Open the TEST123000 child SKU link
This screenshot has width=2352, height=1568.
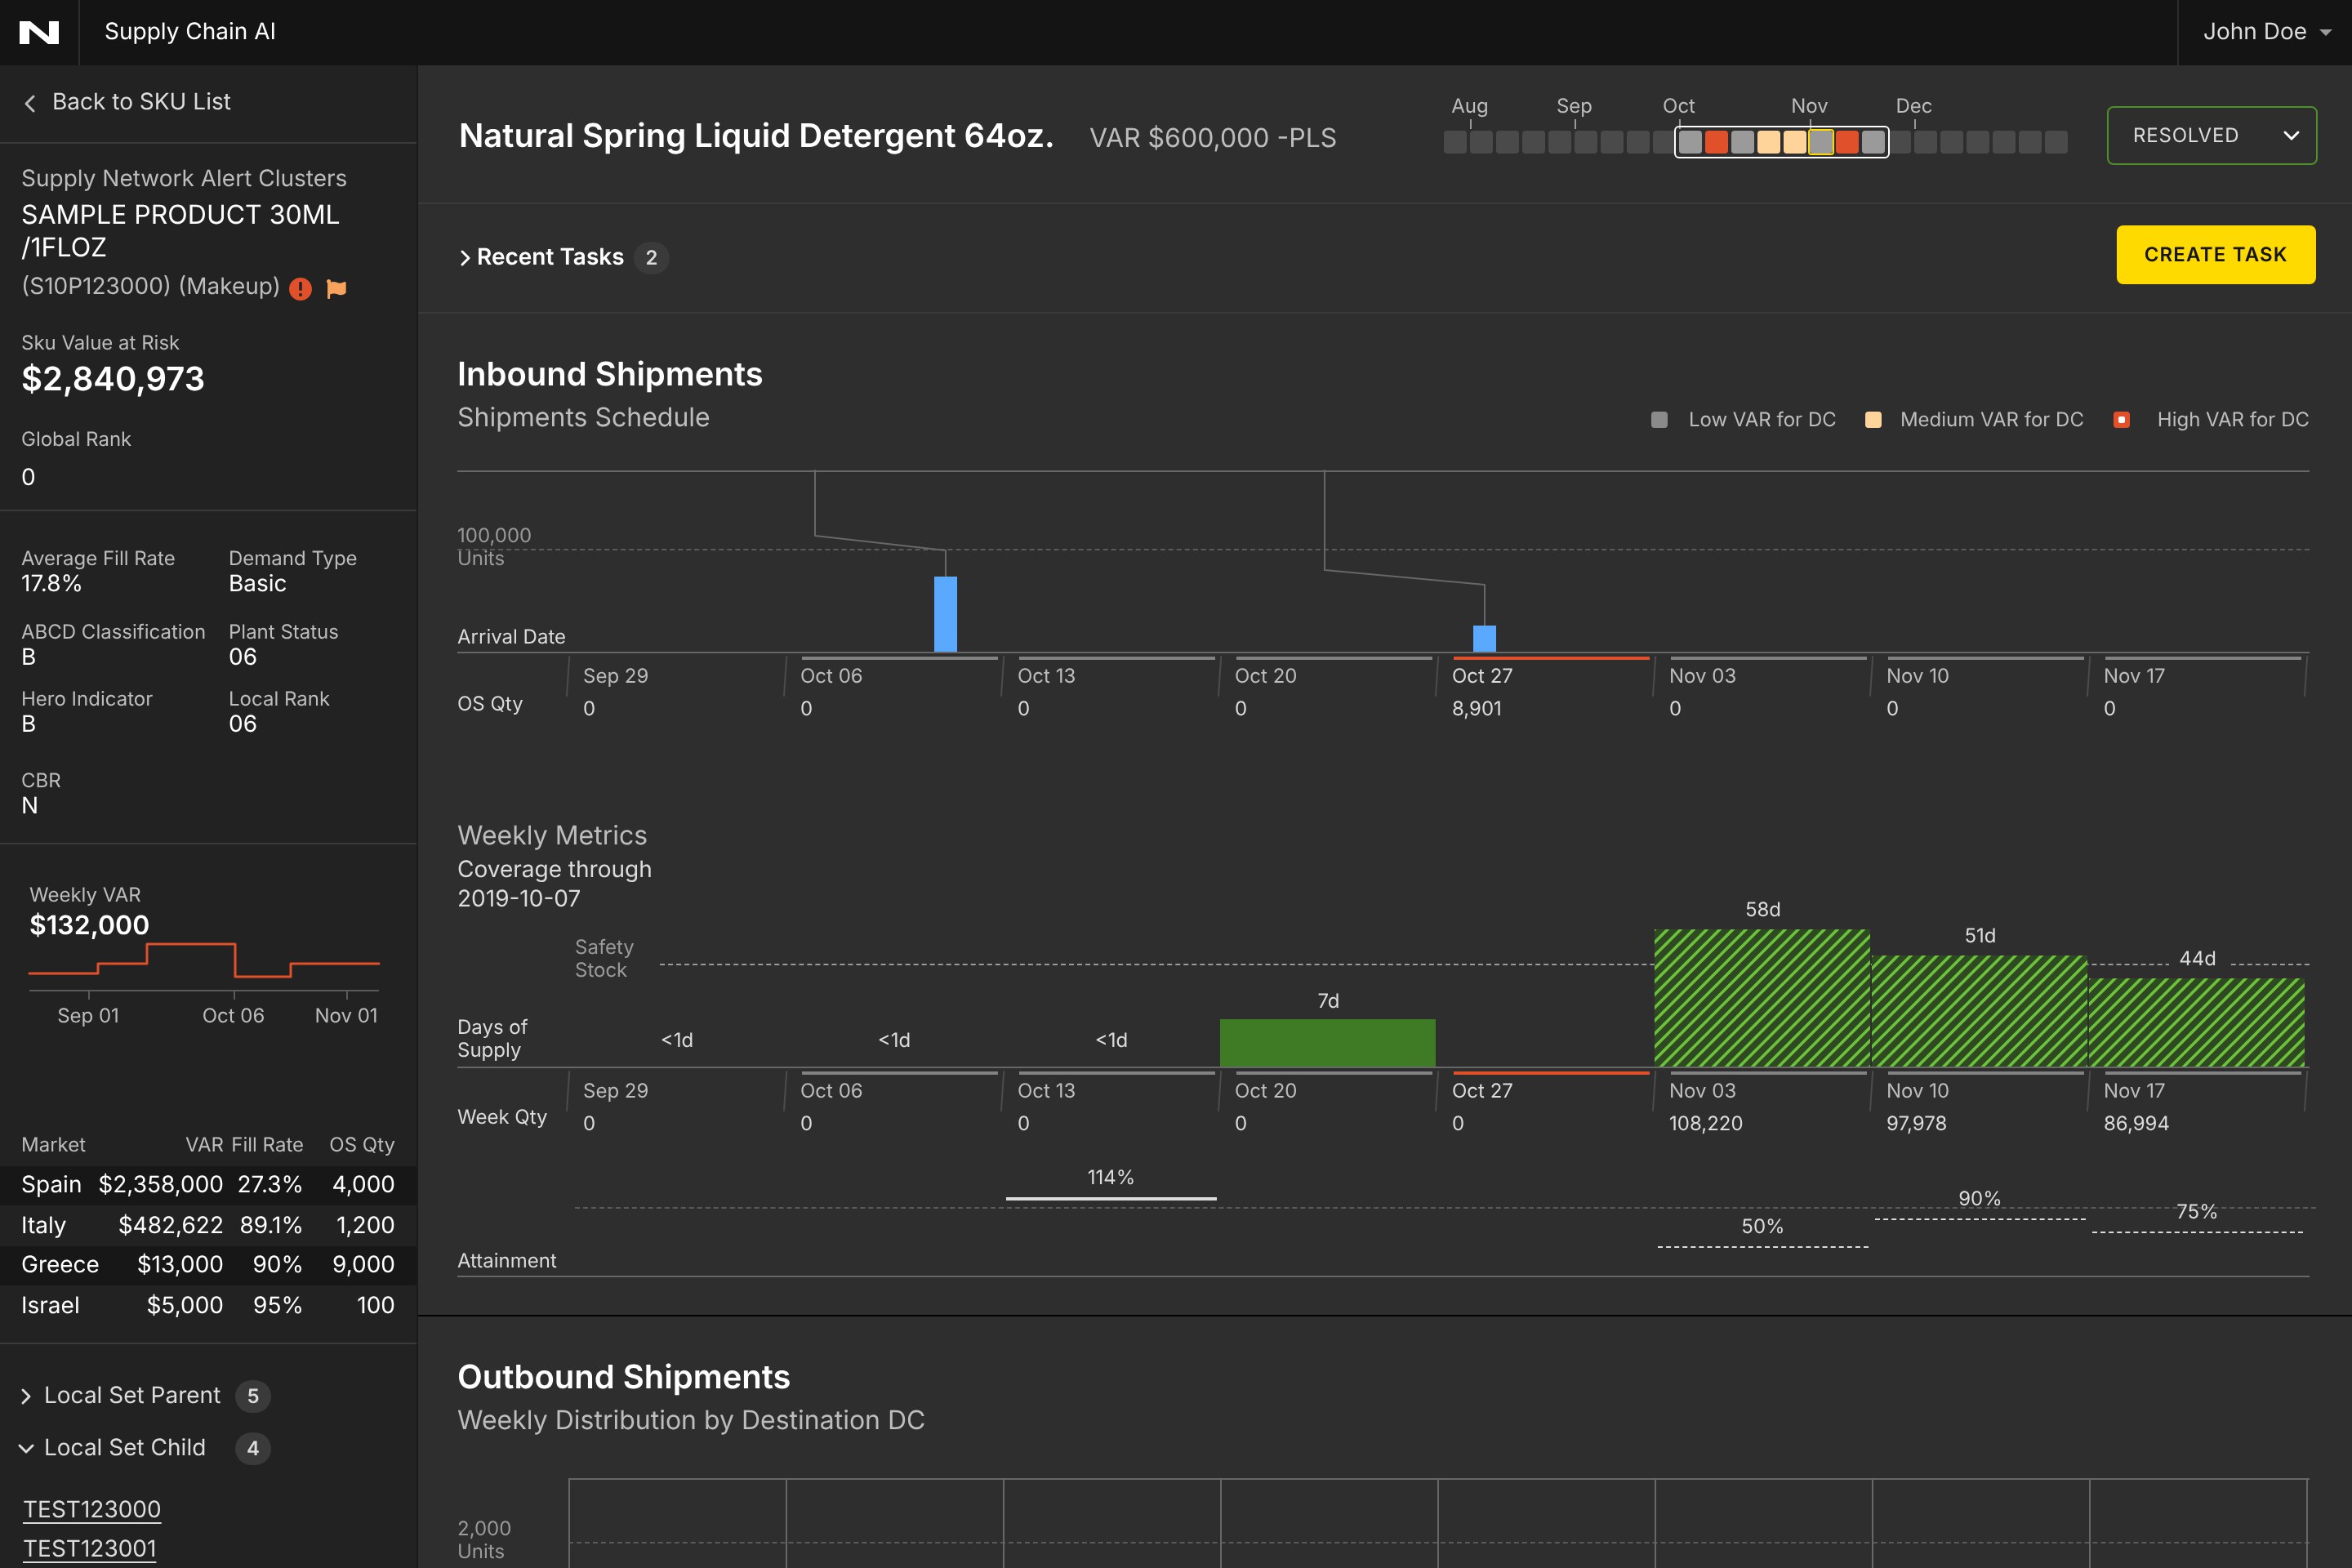point(92,1508)
